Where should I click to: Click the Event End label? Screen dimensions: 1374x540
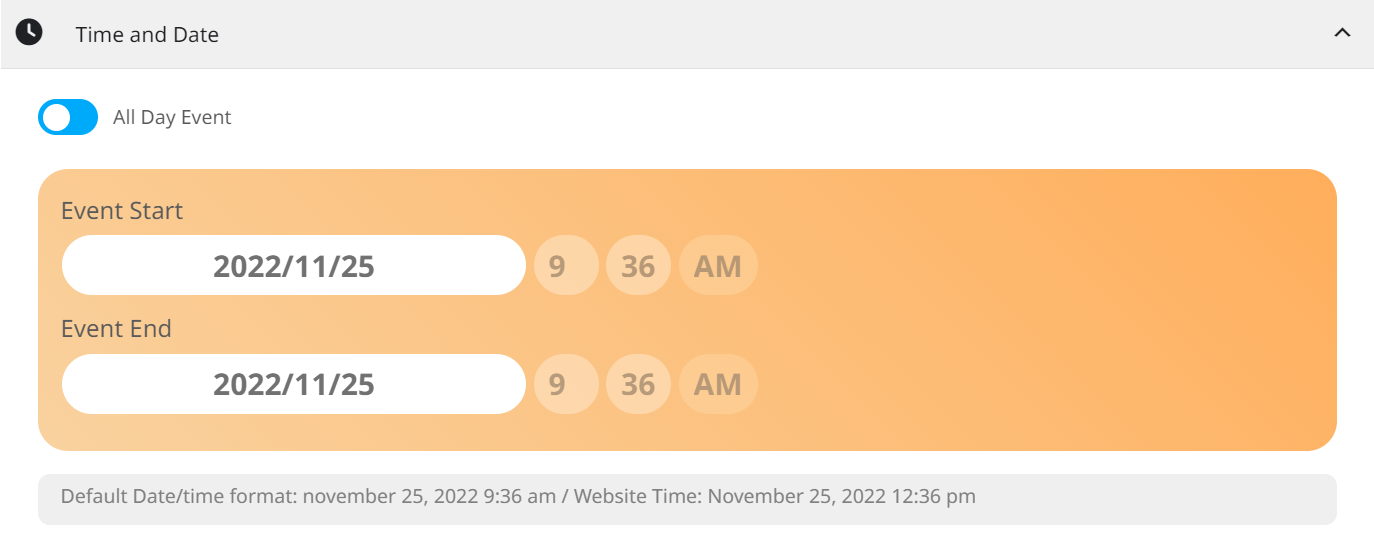click(x=116, y=329)
